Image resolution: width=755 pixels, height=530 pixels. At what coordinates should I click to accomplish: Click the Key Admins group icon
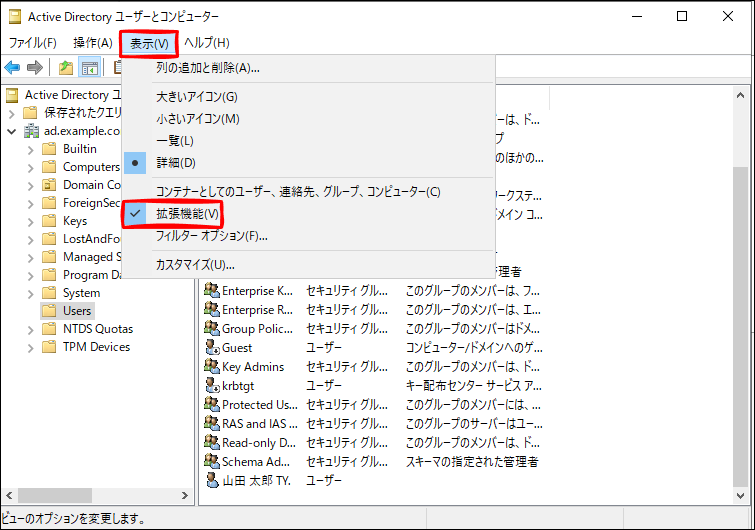click(211, 367)
